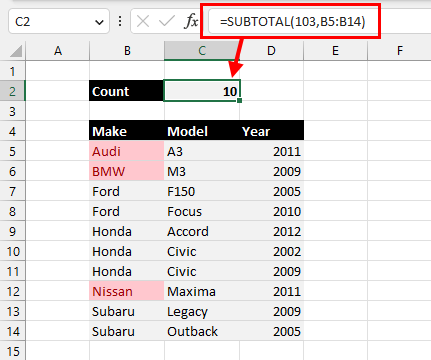Select the Legacy model cell
The image size is (431, 360).
pos(202,311)
